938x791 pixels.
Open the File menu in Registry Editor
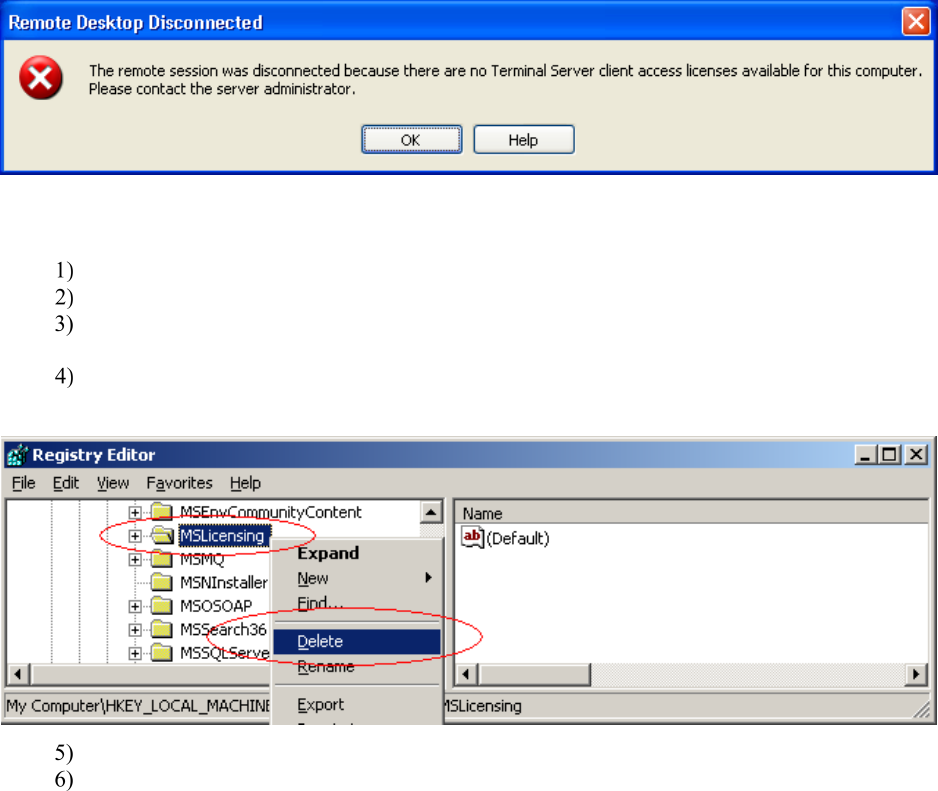(23, 483)
